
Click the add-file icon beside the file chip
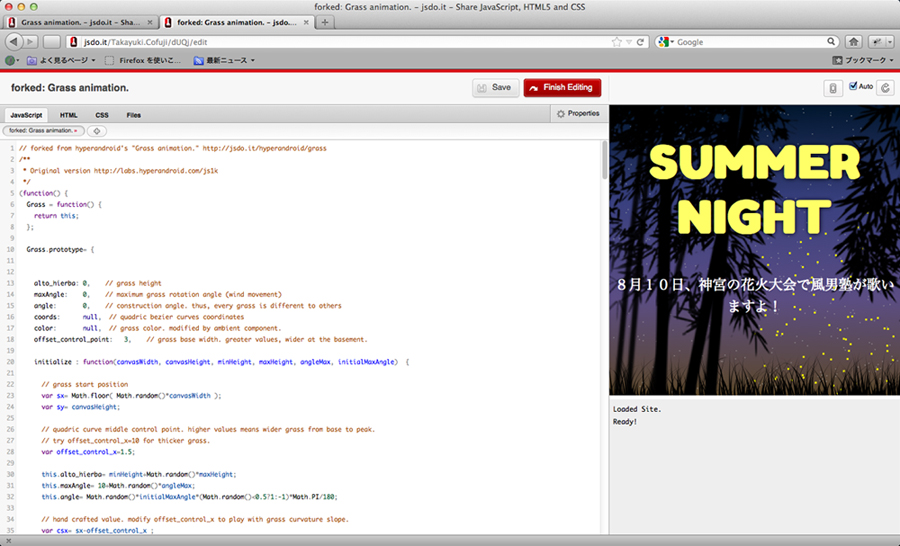[97, 131]
